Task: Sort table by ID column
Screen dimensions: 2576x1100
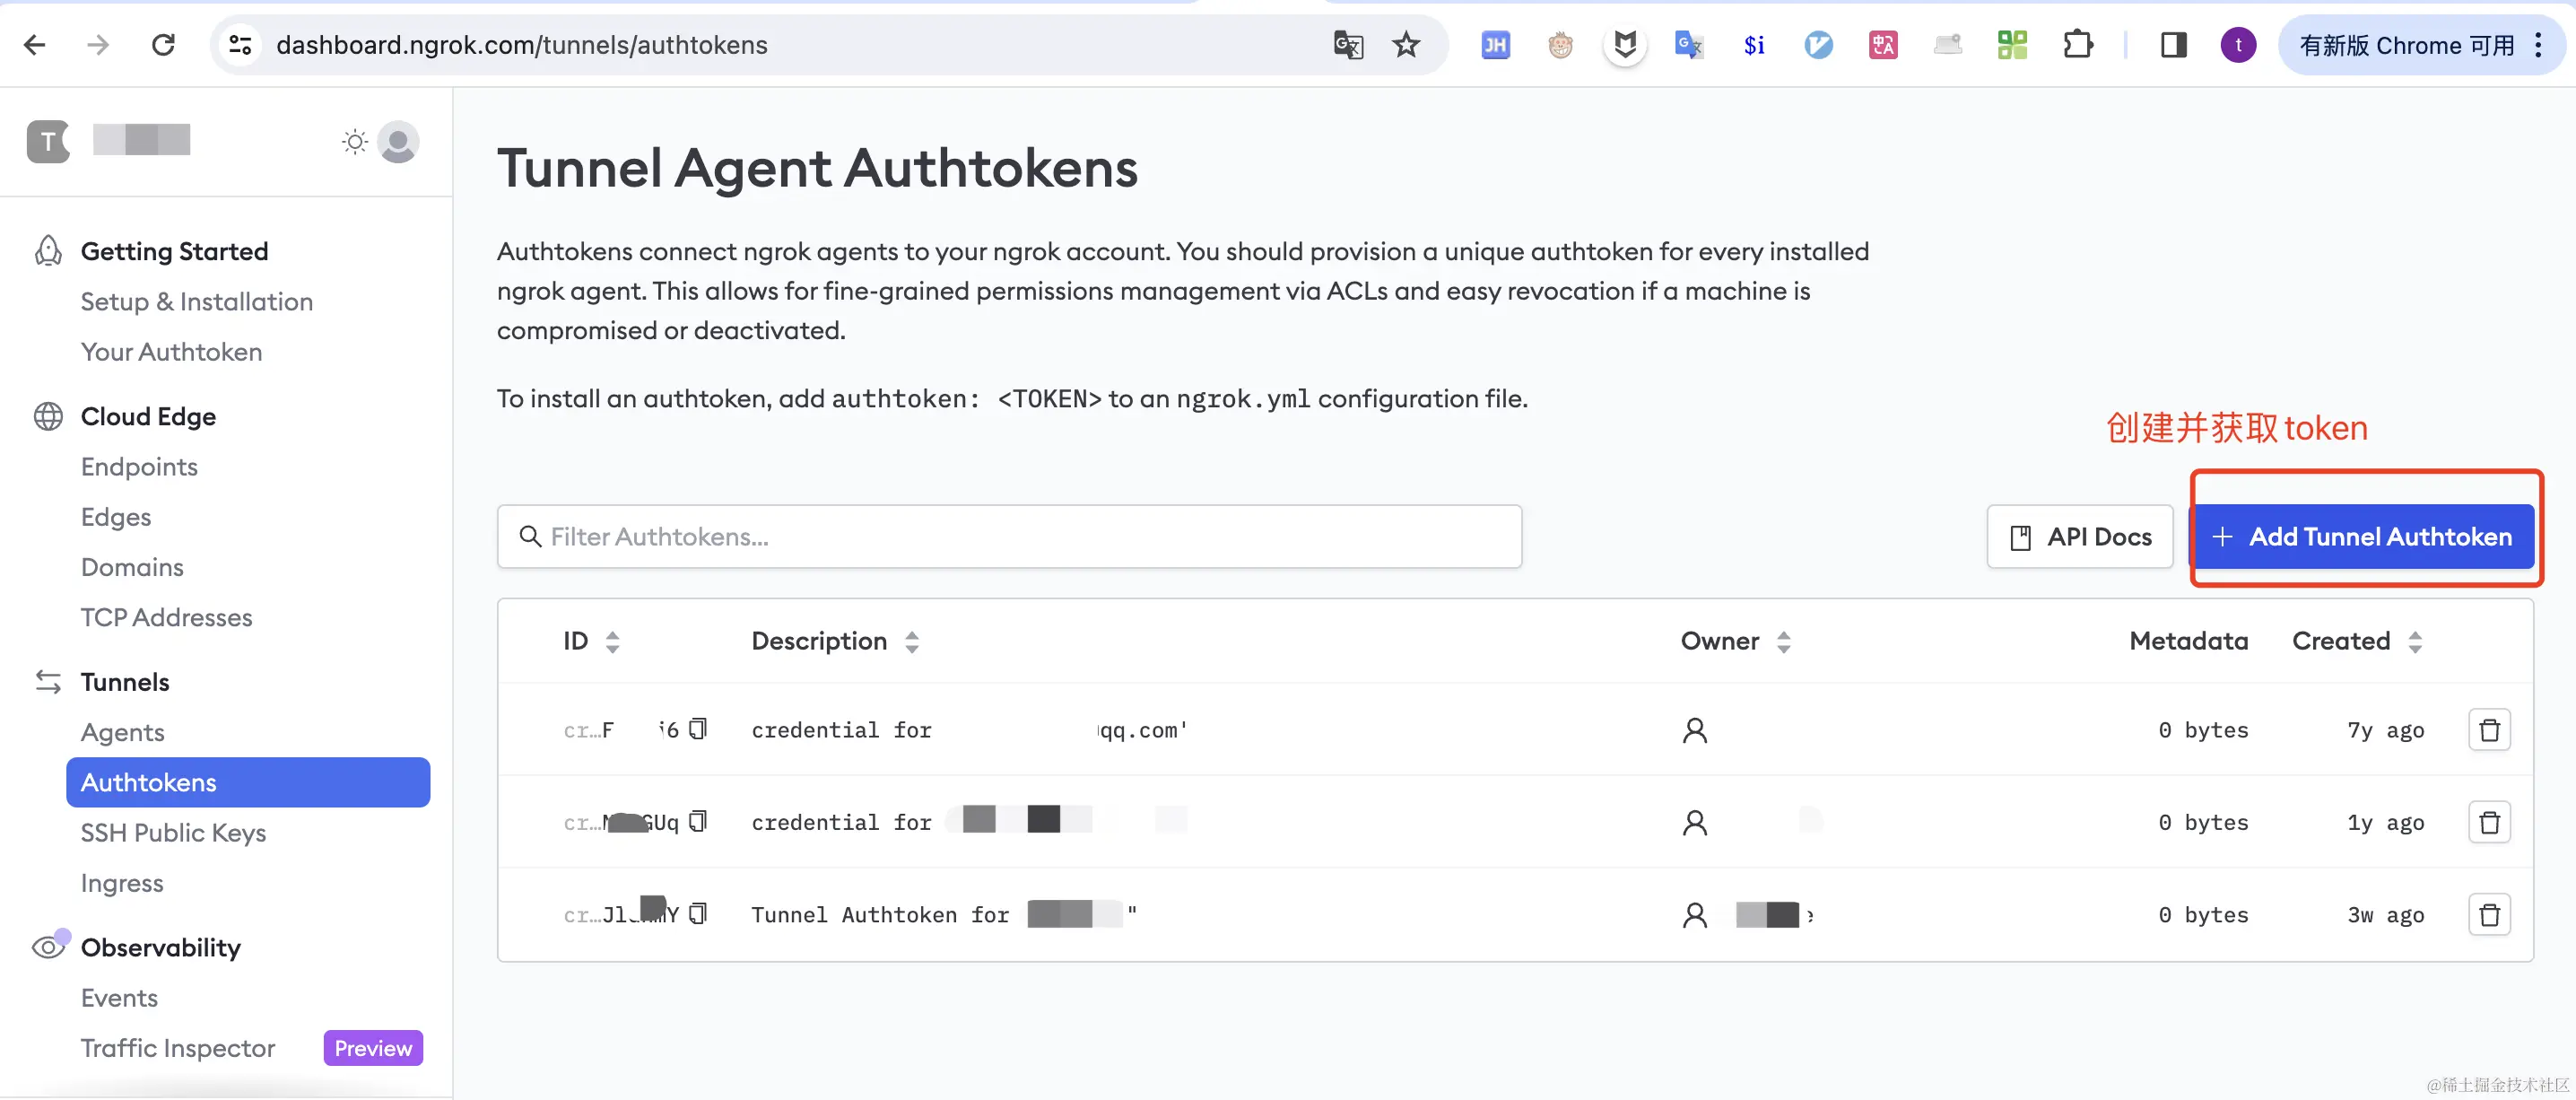Action: [612, 642]
